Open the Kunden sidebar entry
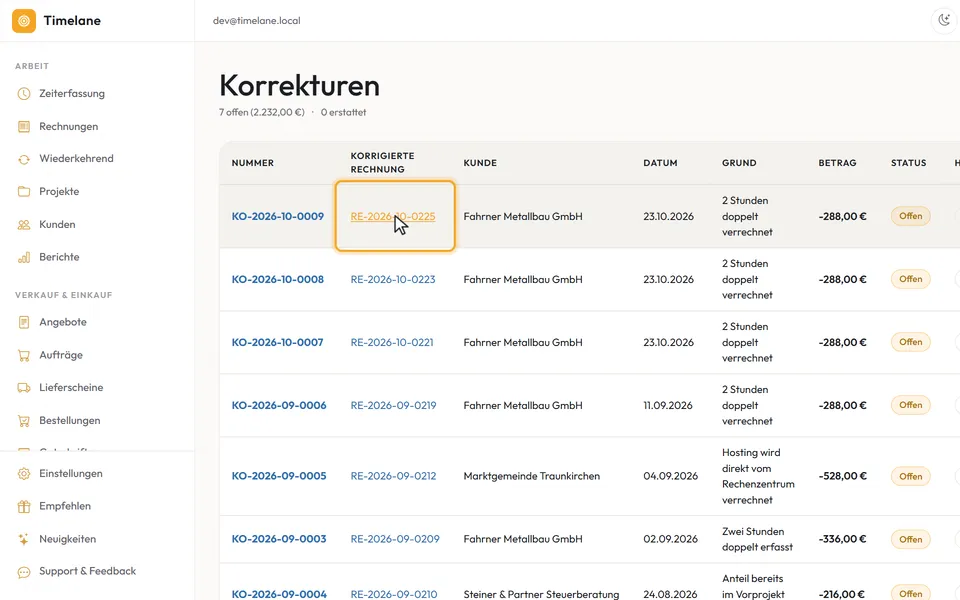This screenshot has width=960, height=600. tap(57, 225)
